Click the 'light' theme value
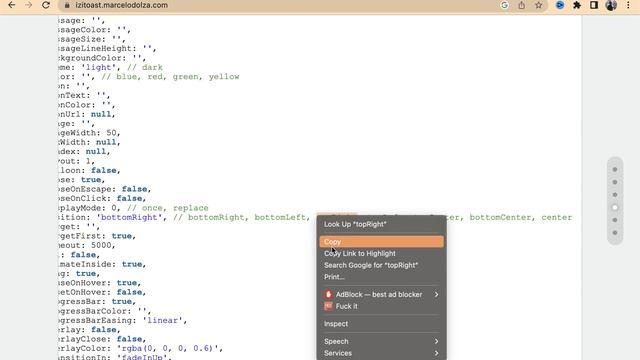Screen dimensions: 640x360 [x=98, y=67]
